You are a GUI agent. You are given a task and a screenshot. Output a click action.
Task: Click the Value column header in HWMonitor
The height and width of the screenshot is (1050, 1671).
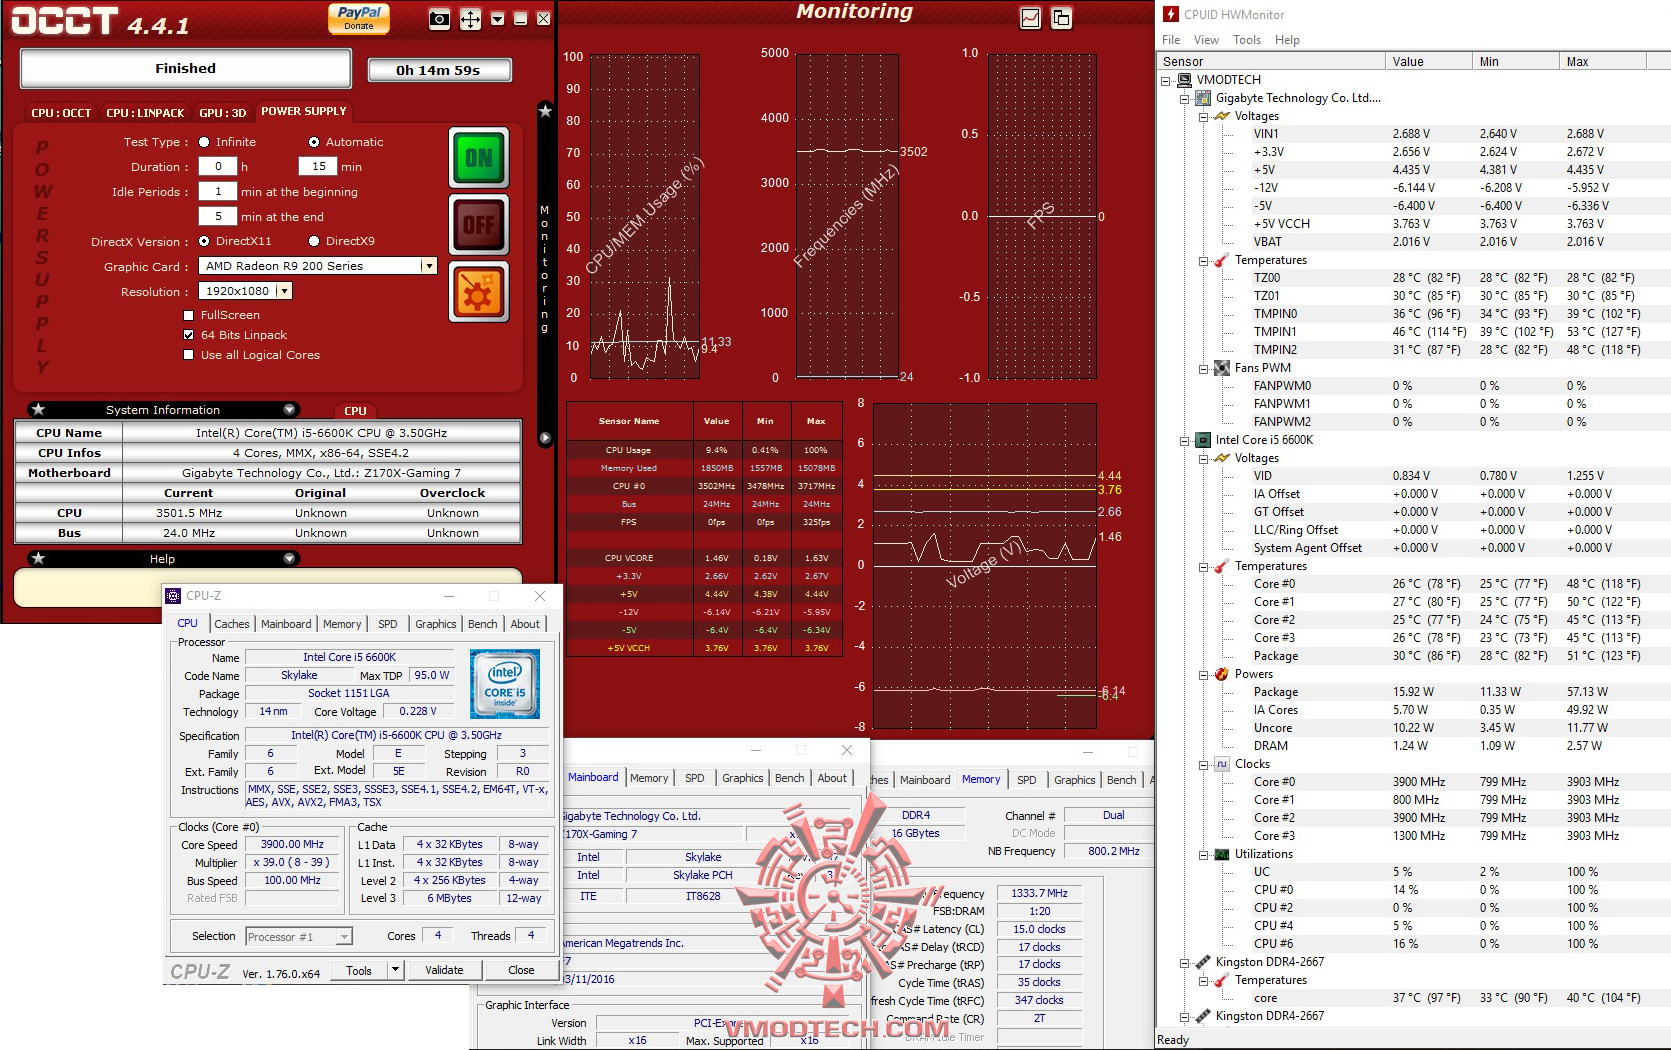tap(1429, 62)
